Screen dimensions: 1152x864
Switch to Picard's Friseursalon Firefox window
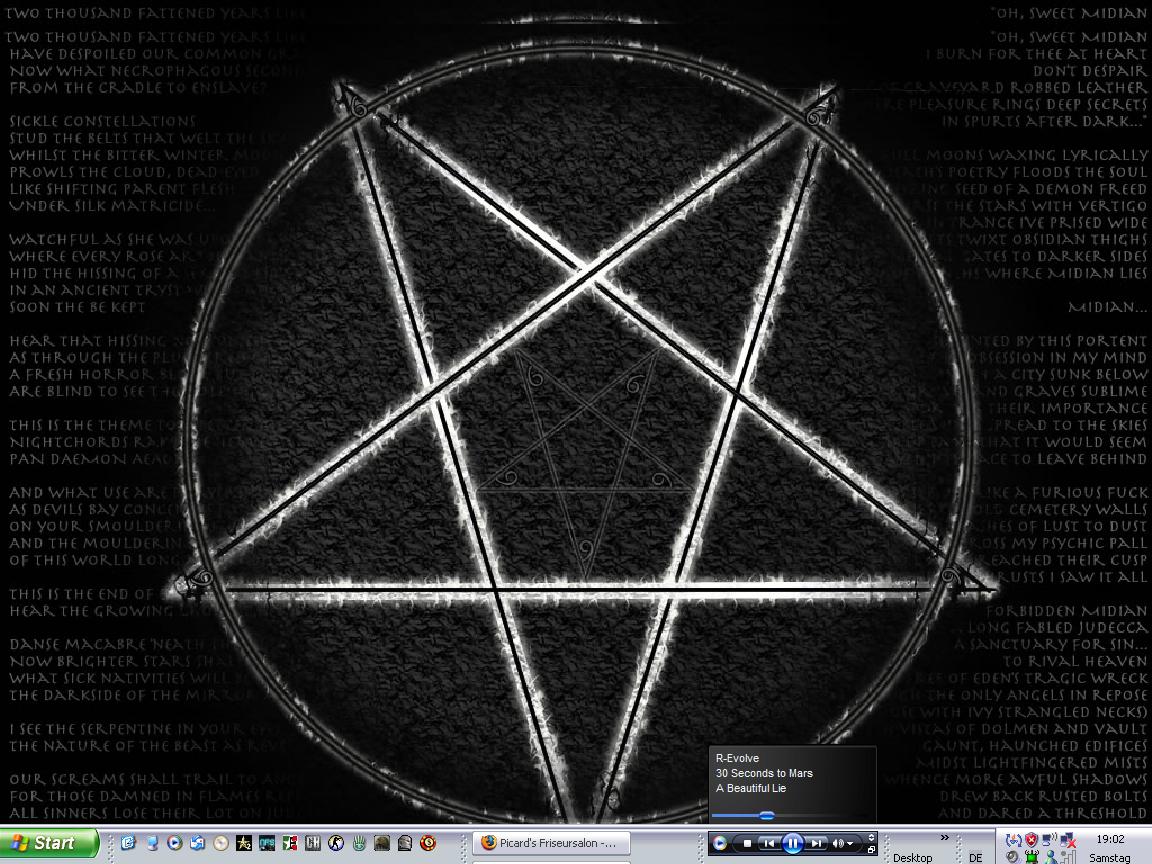[x=549, y=843]
